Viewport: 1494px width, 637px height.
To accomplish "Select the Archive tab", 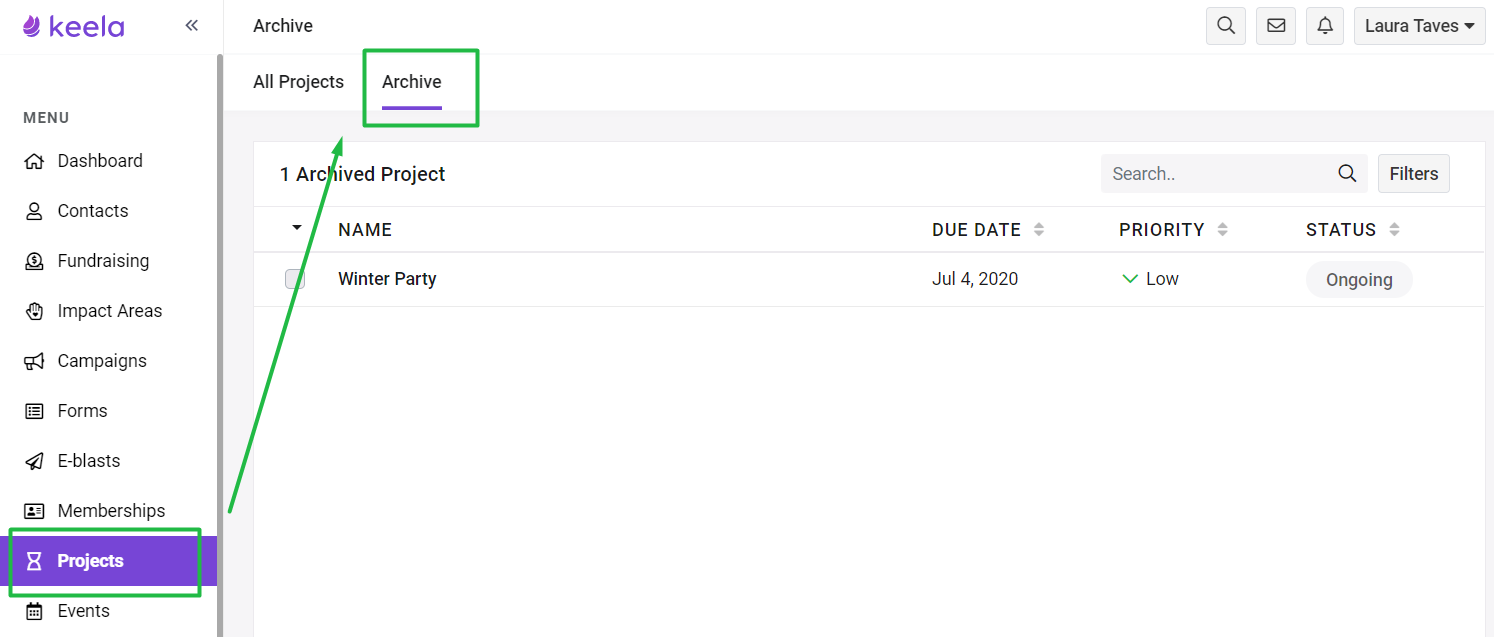I will 412,82.
